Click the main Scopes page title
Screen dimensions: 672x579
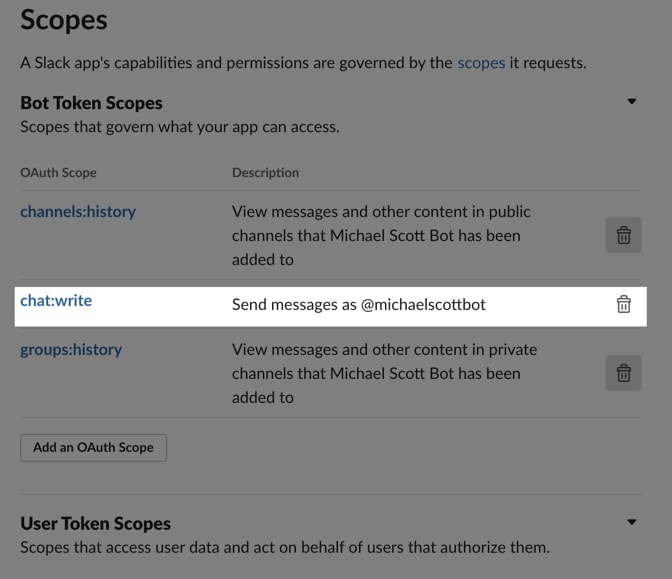click(x=64, y=20)
